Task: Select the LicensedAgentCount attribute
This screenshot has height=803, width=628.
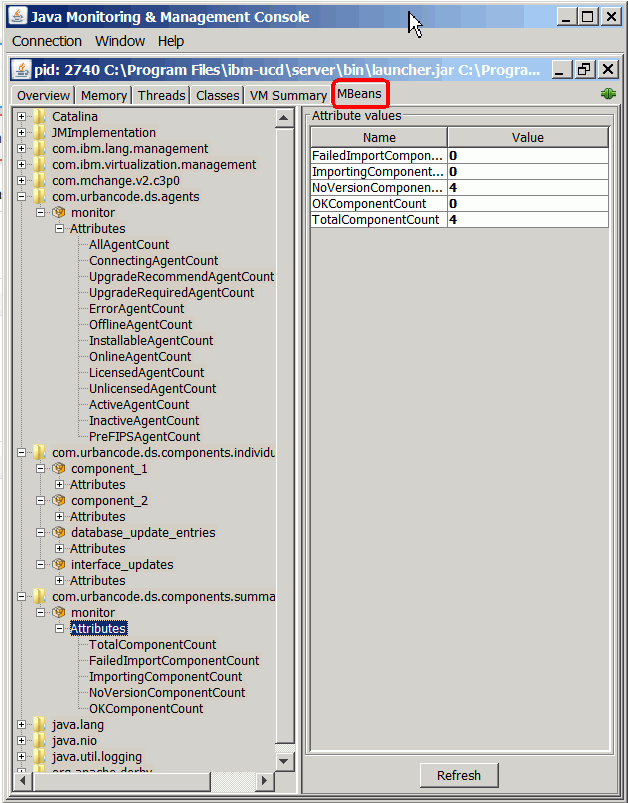Action: click(146, 373)
